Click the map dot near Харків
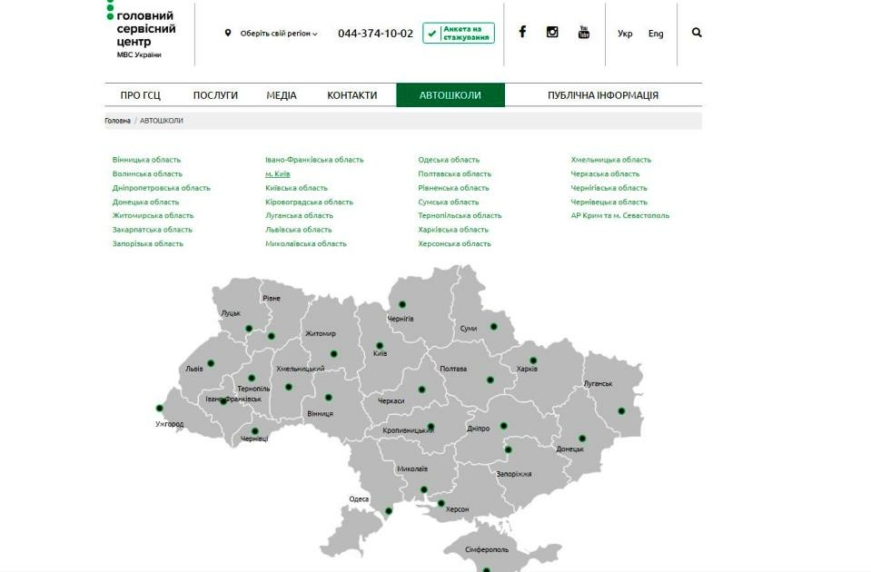The width and height of the screenshot is (871, 572). point(533,361)
